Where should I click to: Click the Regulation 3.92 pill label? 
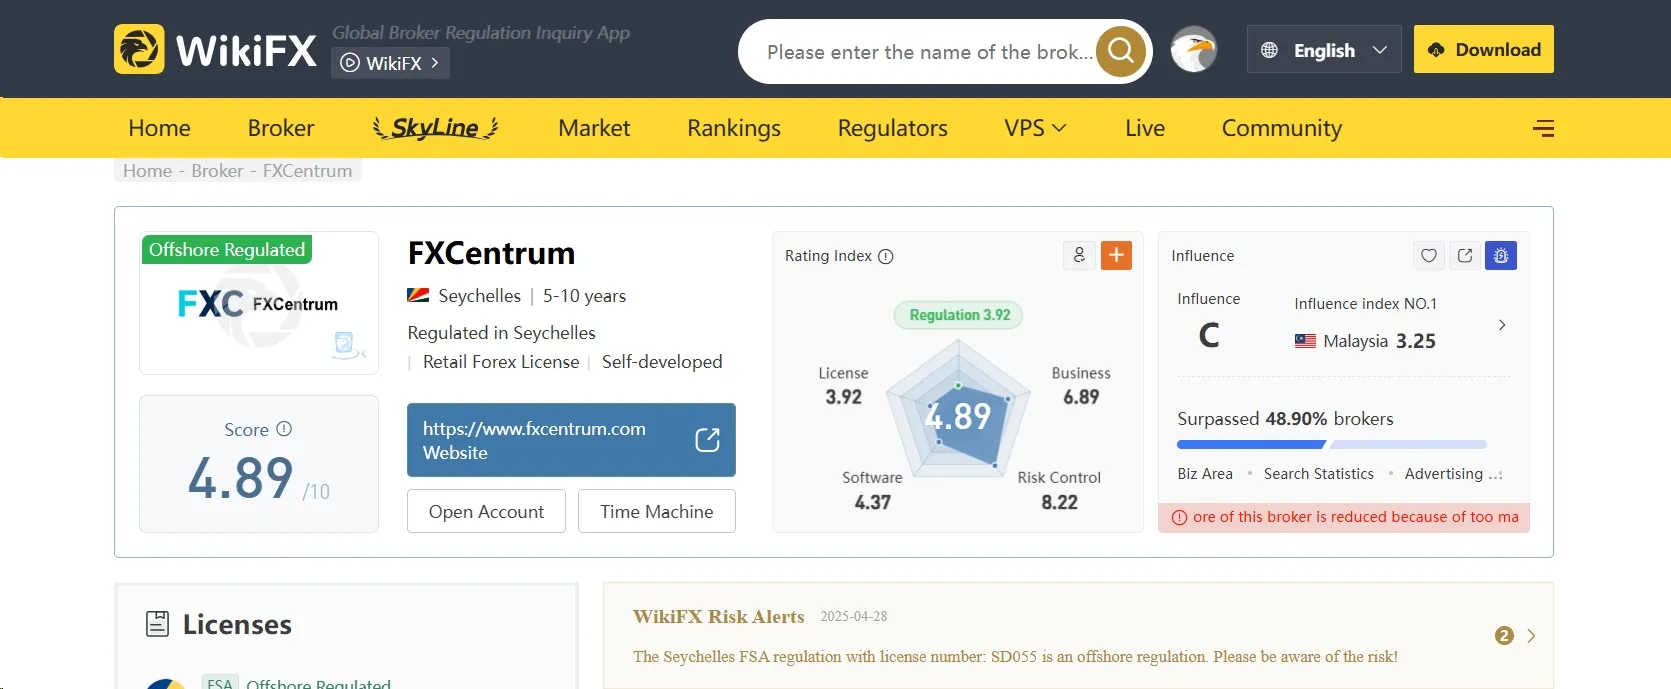point(959,315)
